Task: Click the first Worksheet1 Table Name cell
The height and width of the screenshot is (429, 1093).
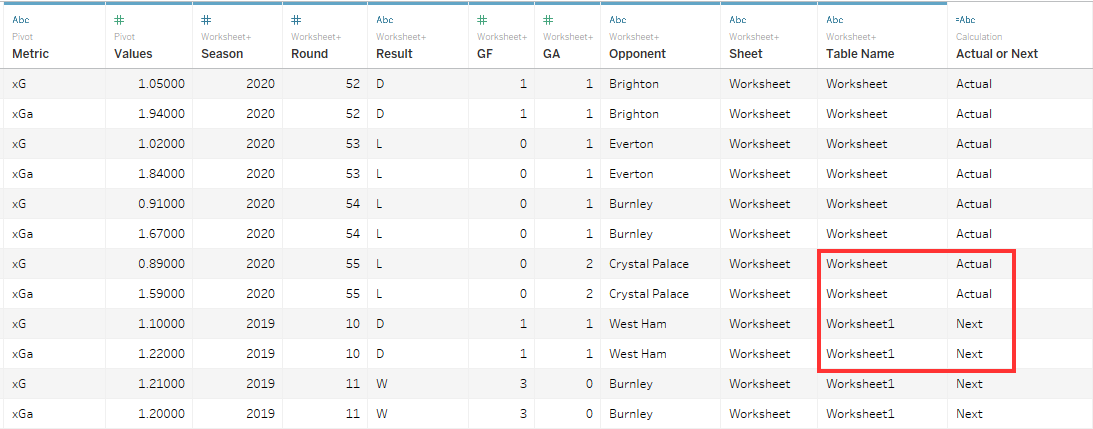Action: pyautogui.click(x=860, y=324)
